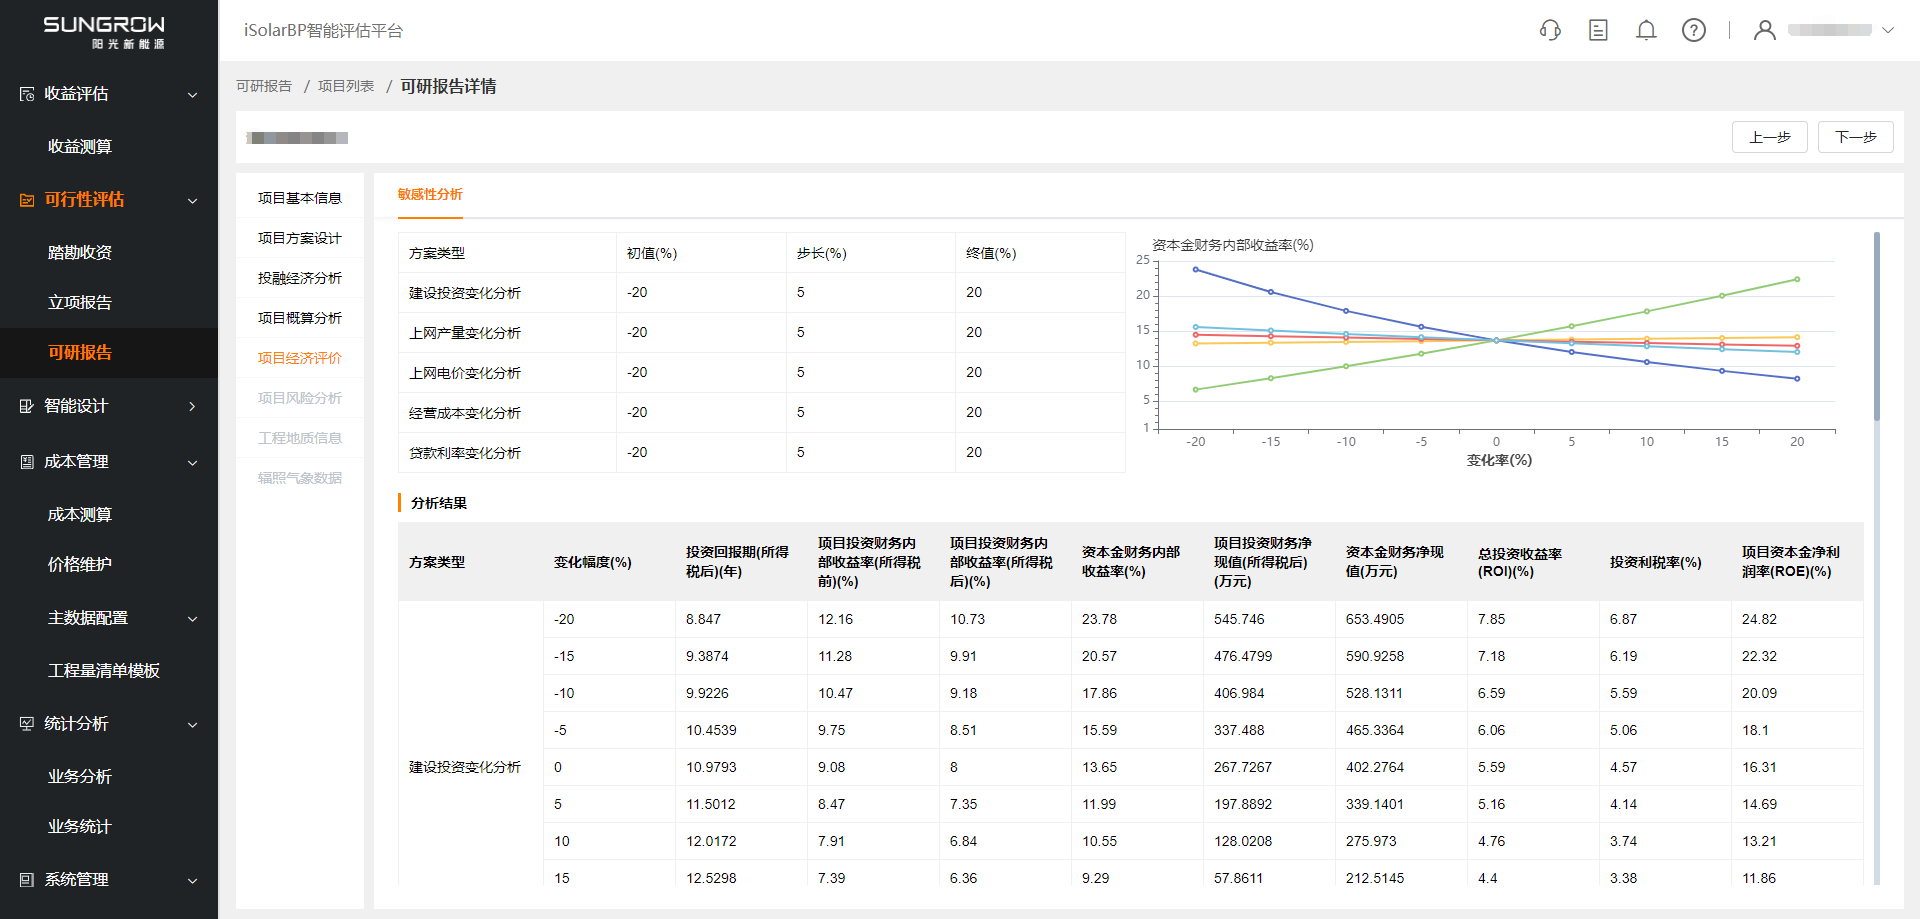Click the 可行性评估 sidebar icon
The height and width of the screenshot is (919, 1920).
click(x=27, y=200)
